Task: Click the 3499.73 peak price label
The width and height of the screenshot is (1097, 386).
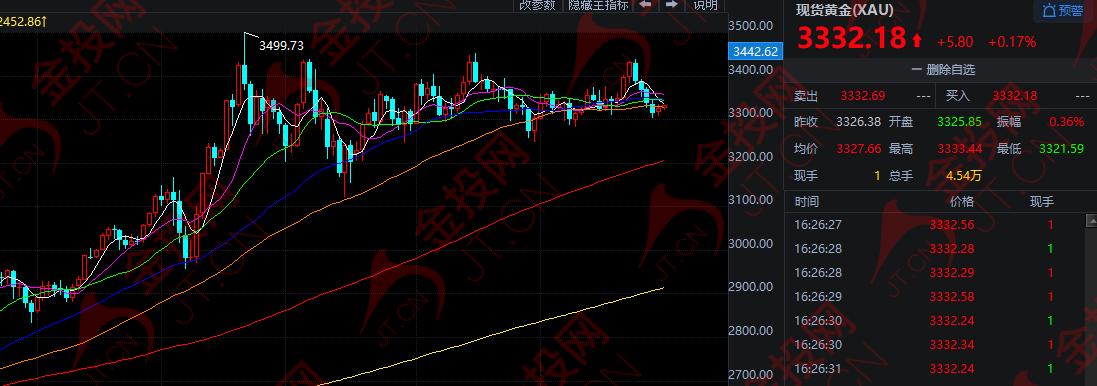Action: (281, 45)
